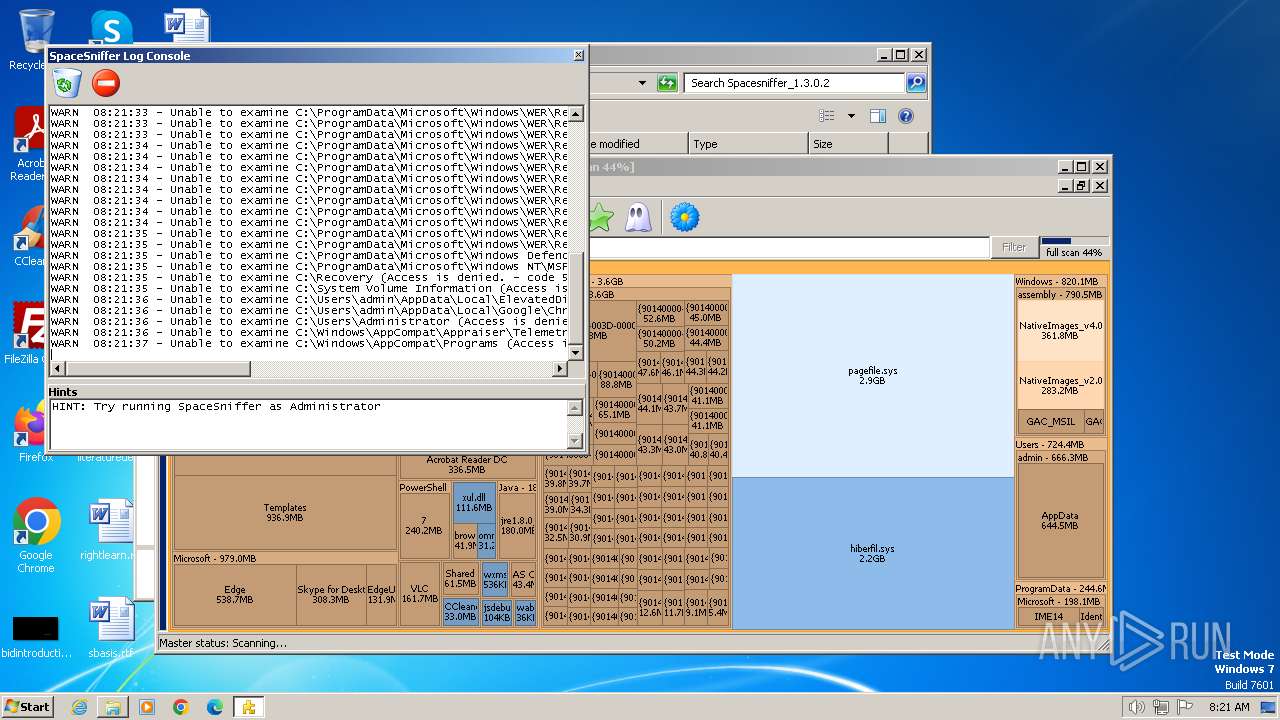Select the Templates 936.9MB block

point(285,513)
